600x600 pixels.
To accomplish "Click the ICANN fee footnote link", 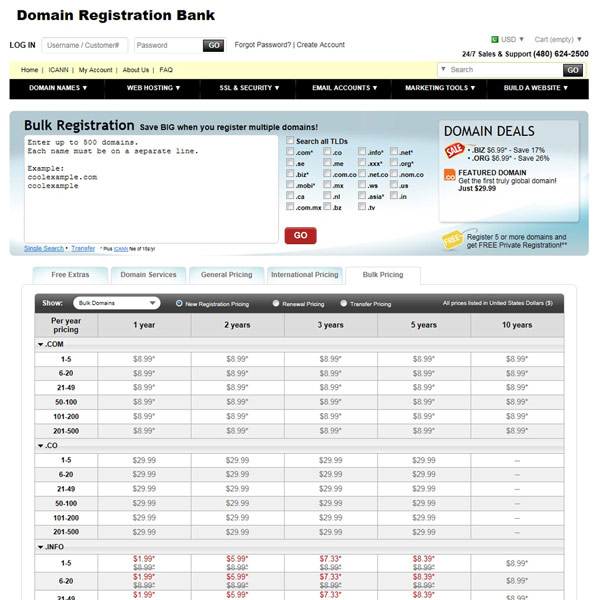I will click(121, 249).
